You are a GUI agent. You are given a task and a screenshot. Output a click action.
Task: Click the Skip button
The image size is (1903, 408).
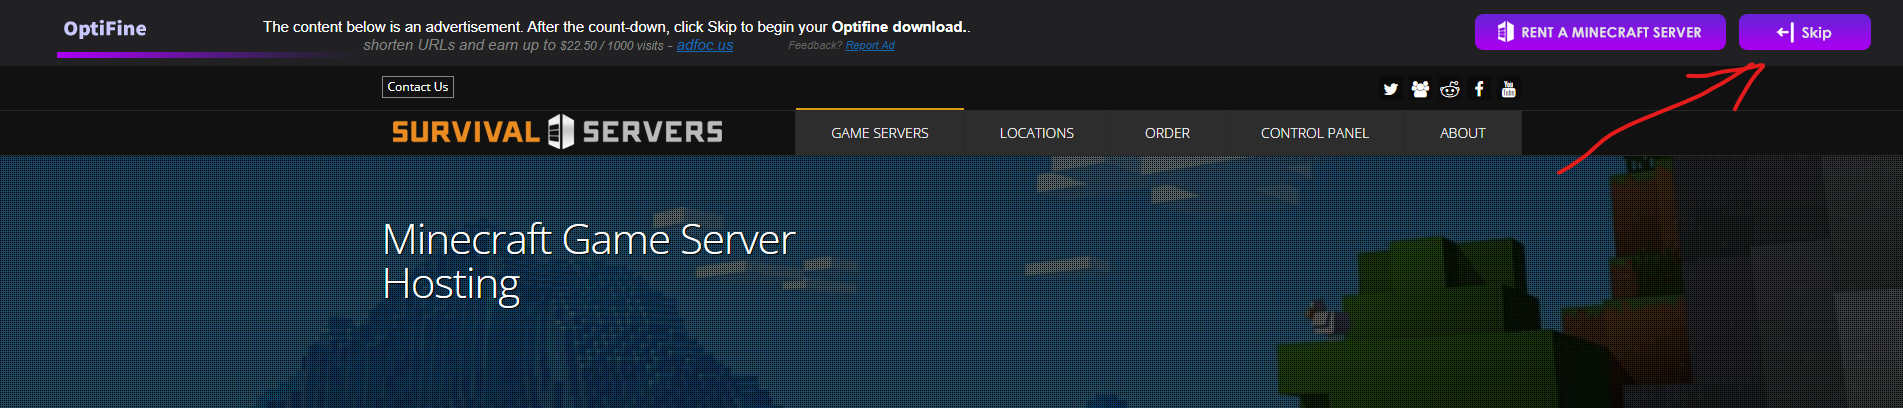coord(1804,32)
